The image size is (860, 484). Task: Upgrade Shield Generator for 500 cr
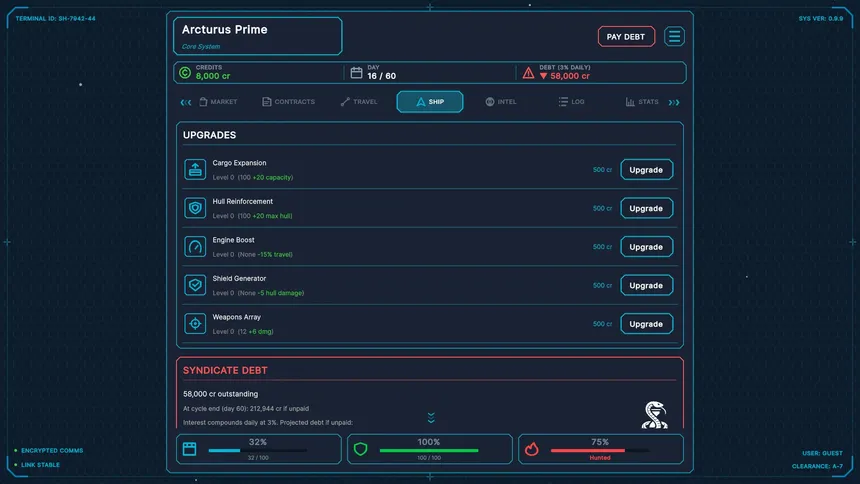pyautogui.click(x=646, y=285)
